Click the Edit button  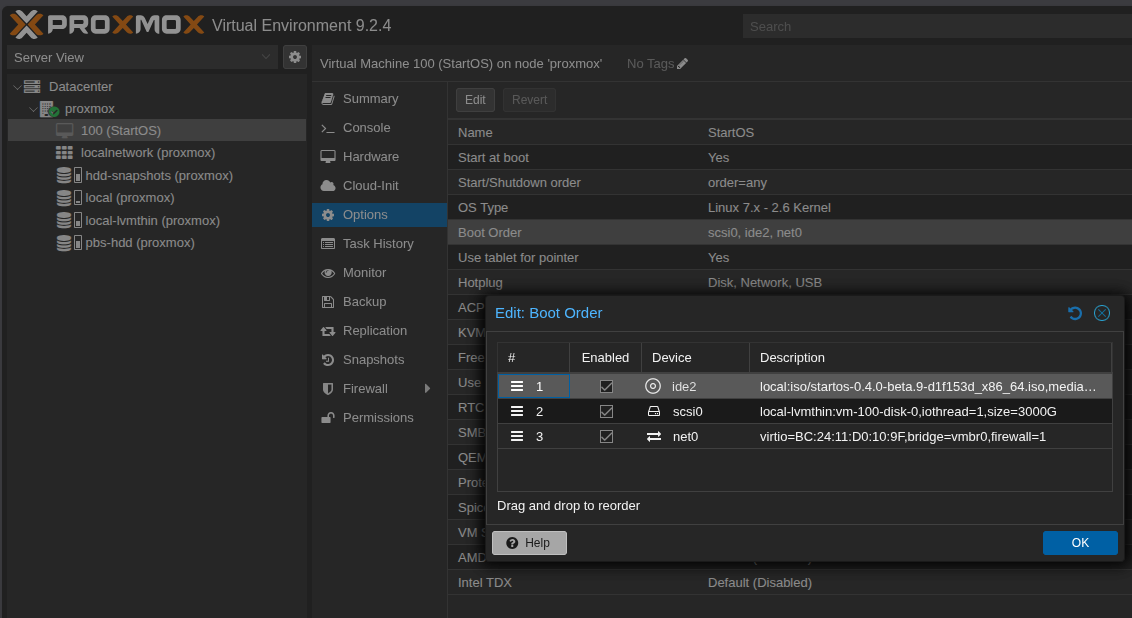(x=475, y=100)
